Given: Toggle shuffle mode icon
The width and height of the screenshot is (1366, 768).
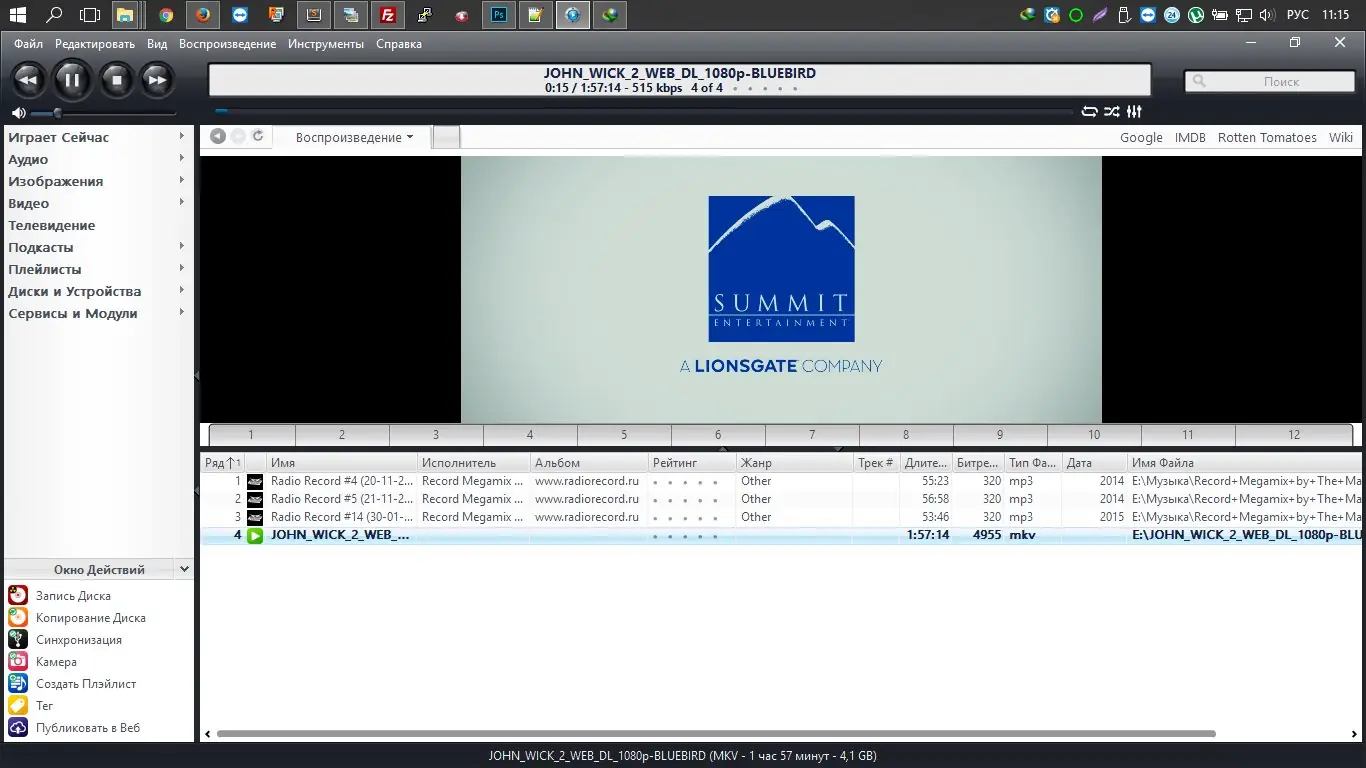Looking at the screenshot, I should click(x=1111, y=112).
